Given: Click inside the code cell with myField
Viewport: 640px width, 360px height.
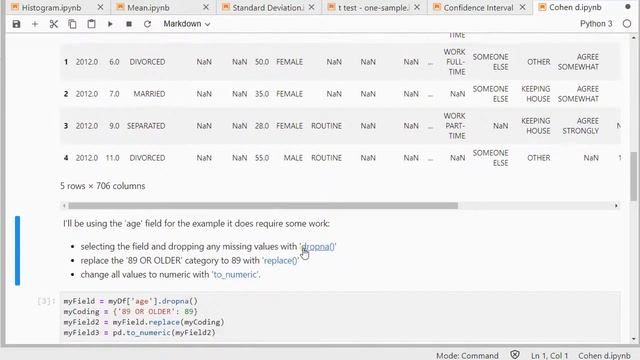Looking at the screenshot, I should 340,317.
